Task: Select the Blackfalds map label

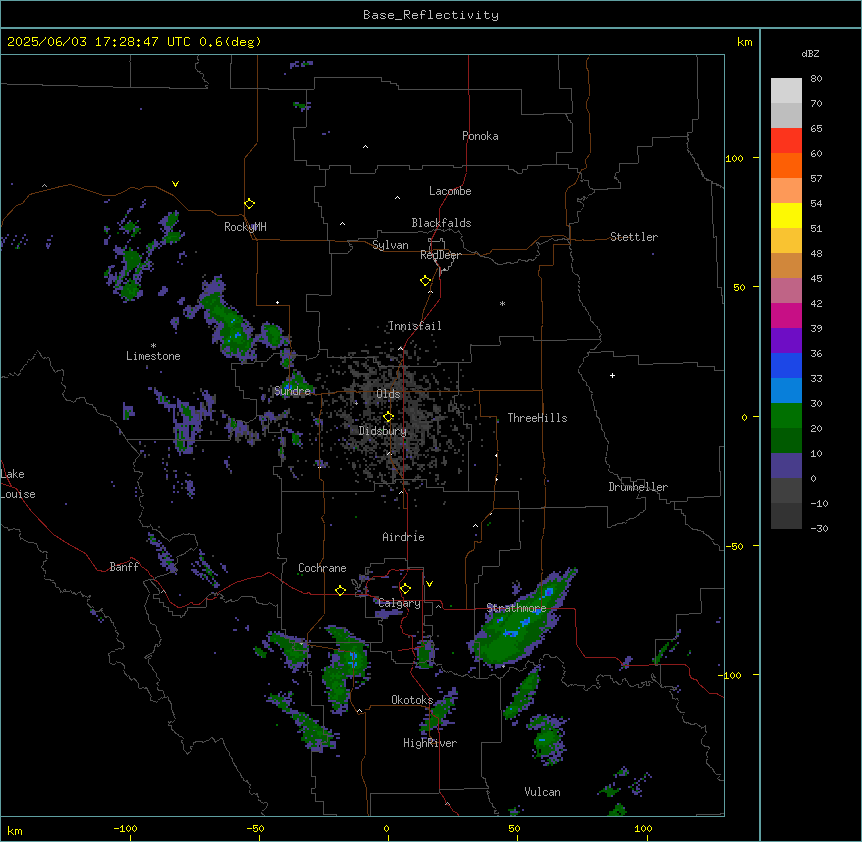Action: [x=441, y=223]
